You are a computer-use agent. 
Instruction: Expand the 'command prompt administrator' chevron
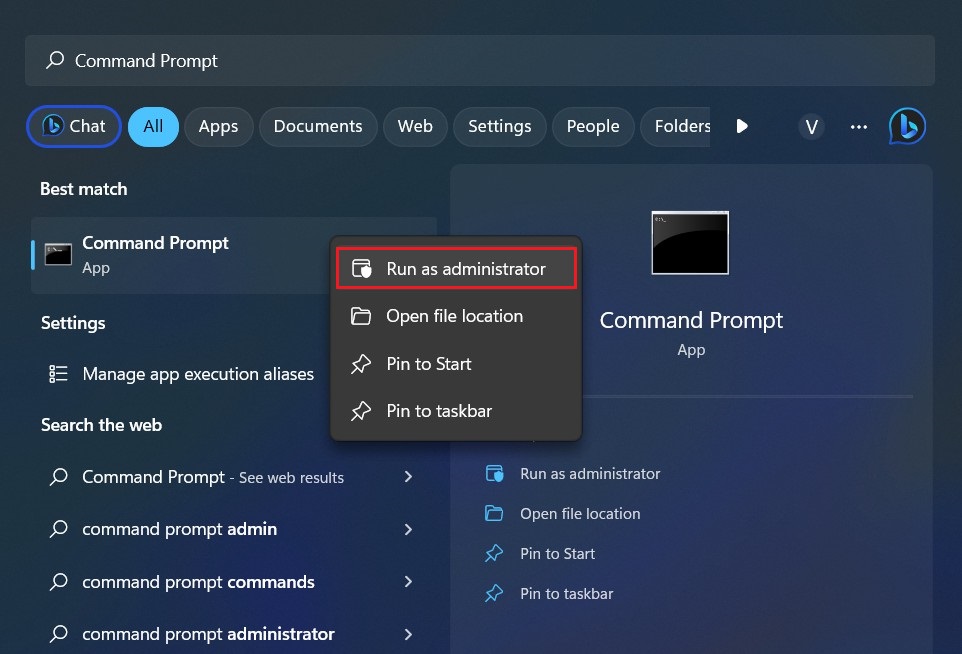409,634
